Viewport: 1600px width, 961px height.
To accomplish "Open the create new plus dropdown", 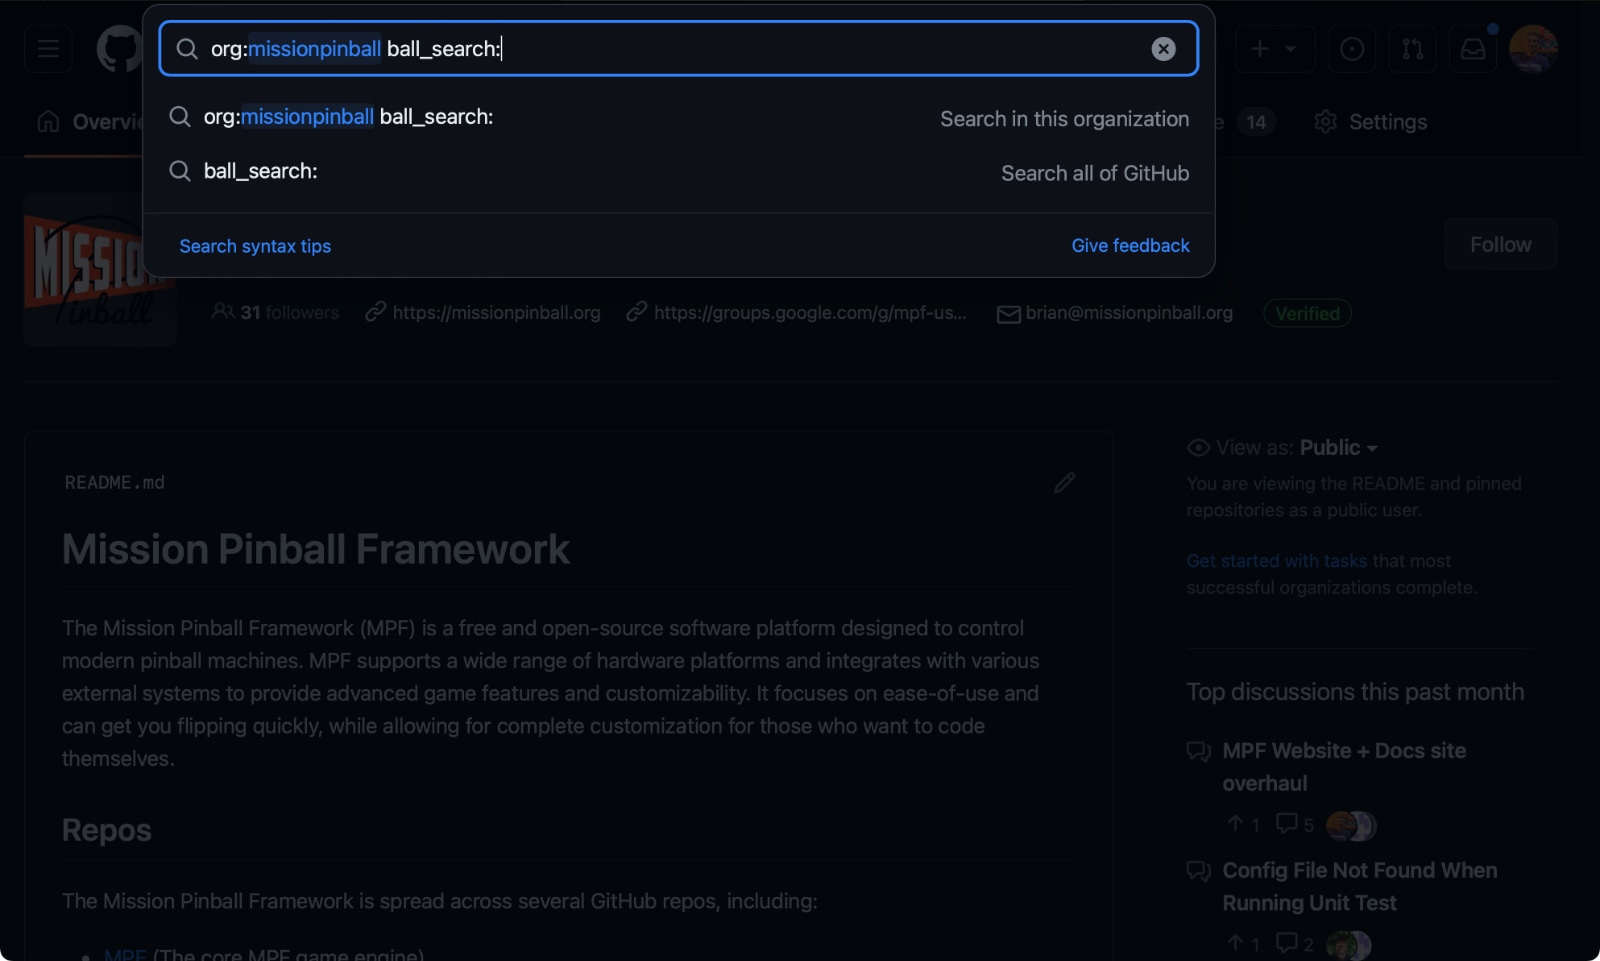I will pos(1275,49).
